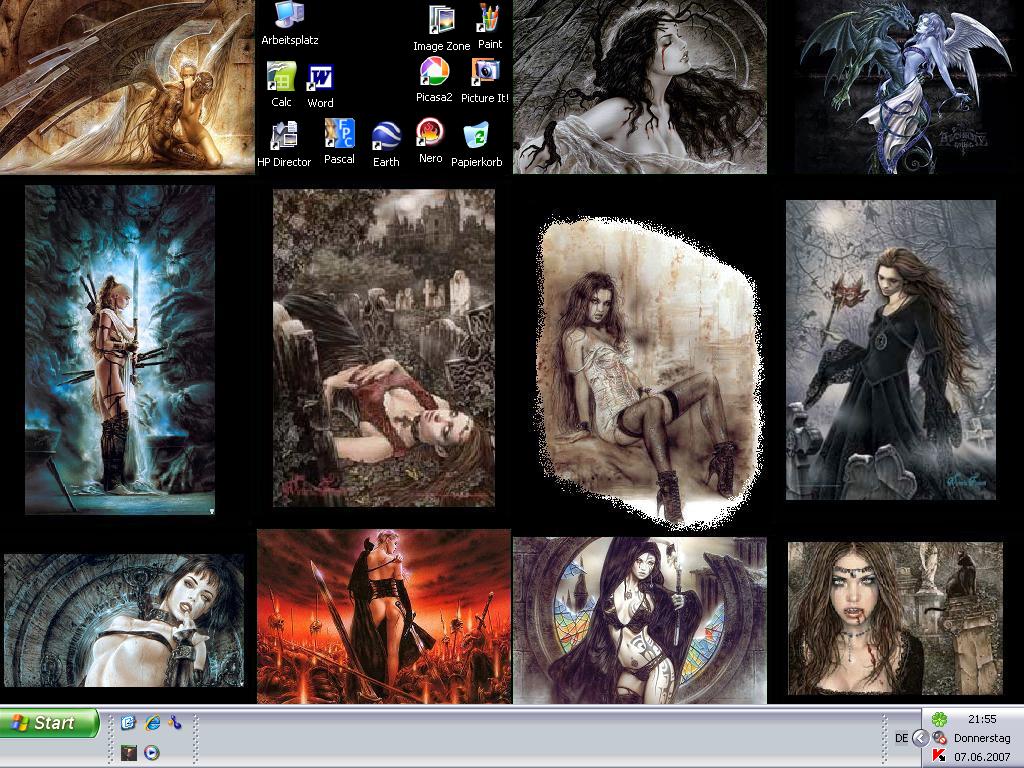
Task: Click the Kaspersky tray icon
Action: coord(938,756)
